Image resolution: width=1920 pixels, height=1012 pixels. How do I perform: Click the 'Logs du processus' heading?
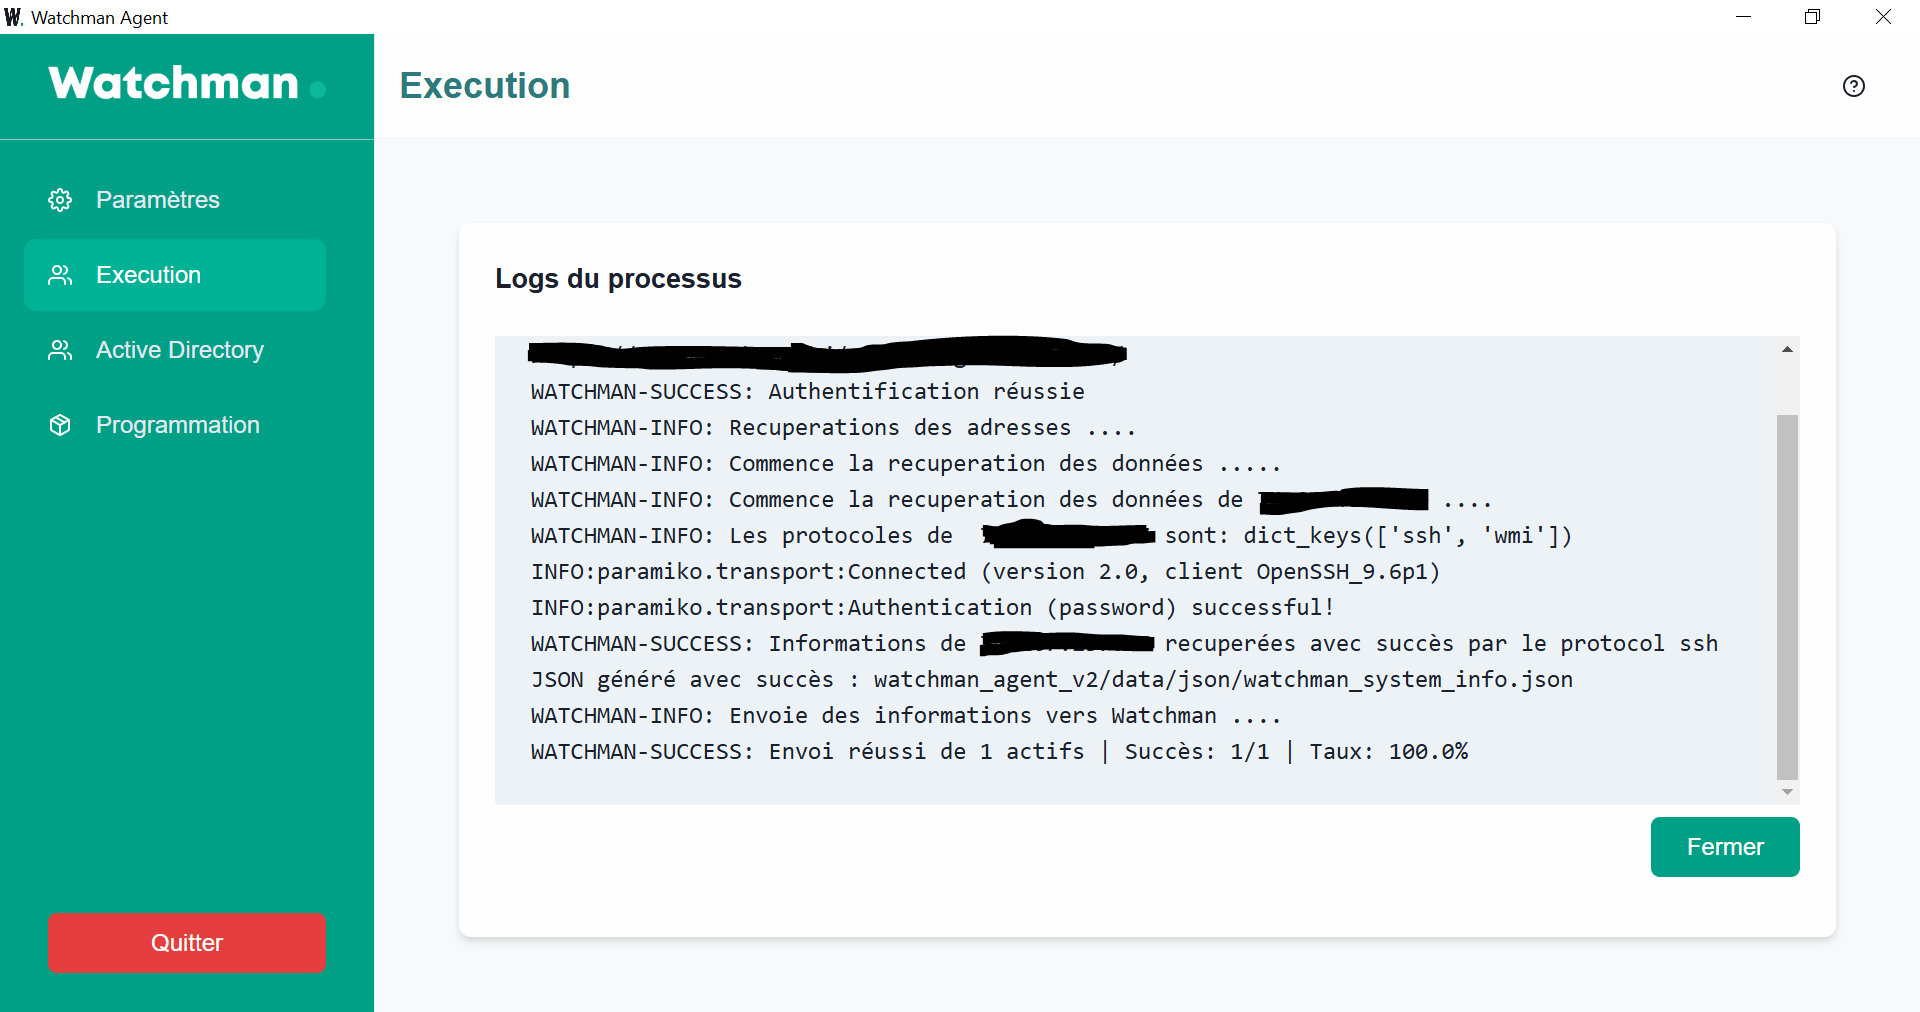pyautogui.click(x=618, y=279)
